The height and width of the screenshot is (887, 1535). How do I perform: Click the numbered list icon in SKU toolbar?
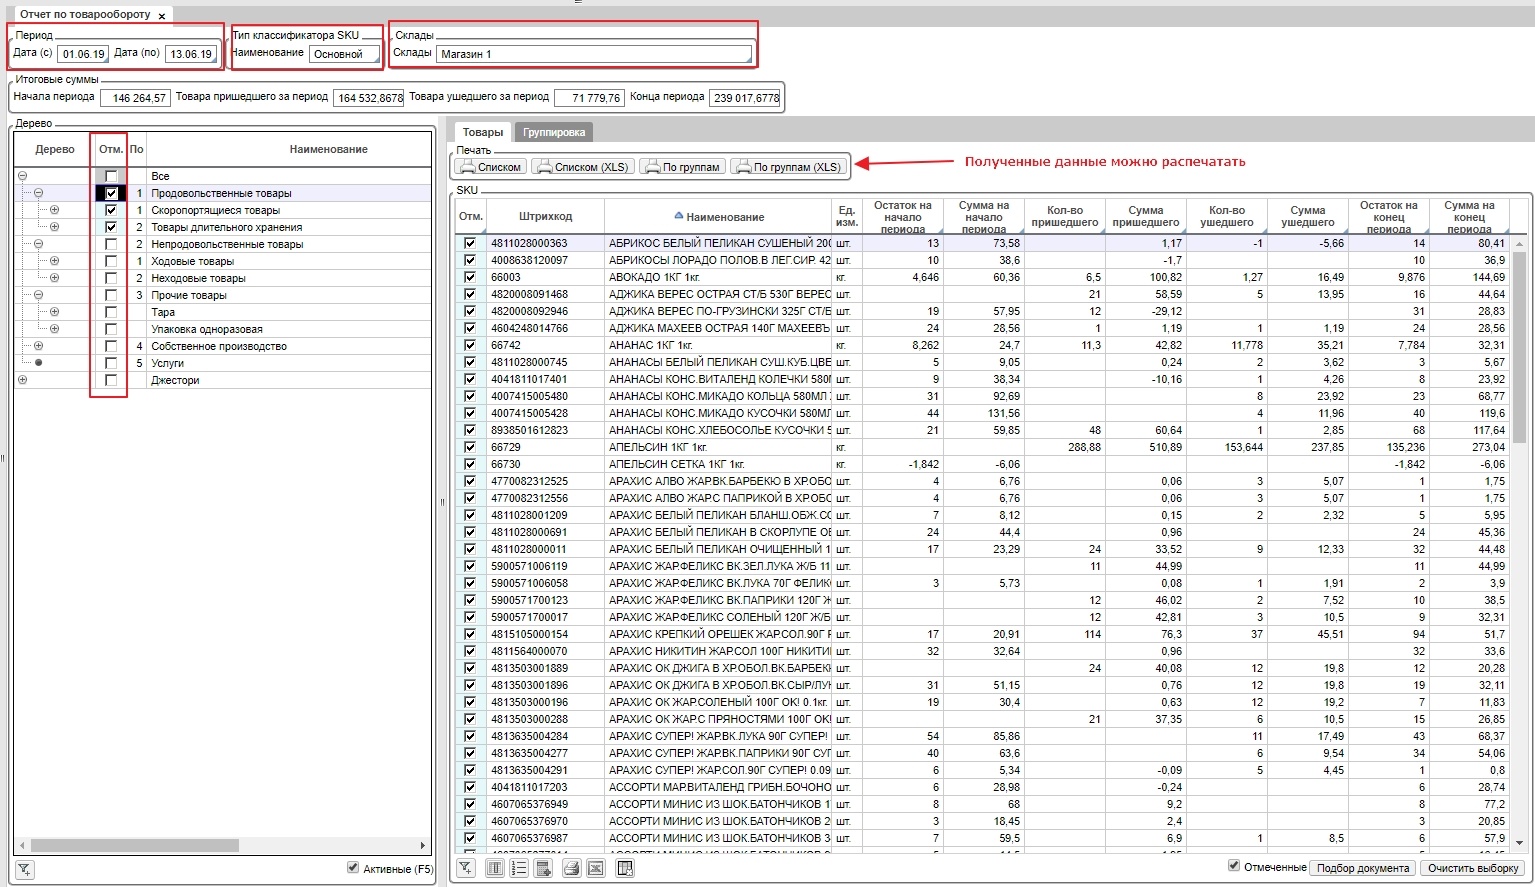[x=519, y=868]
